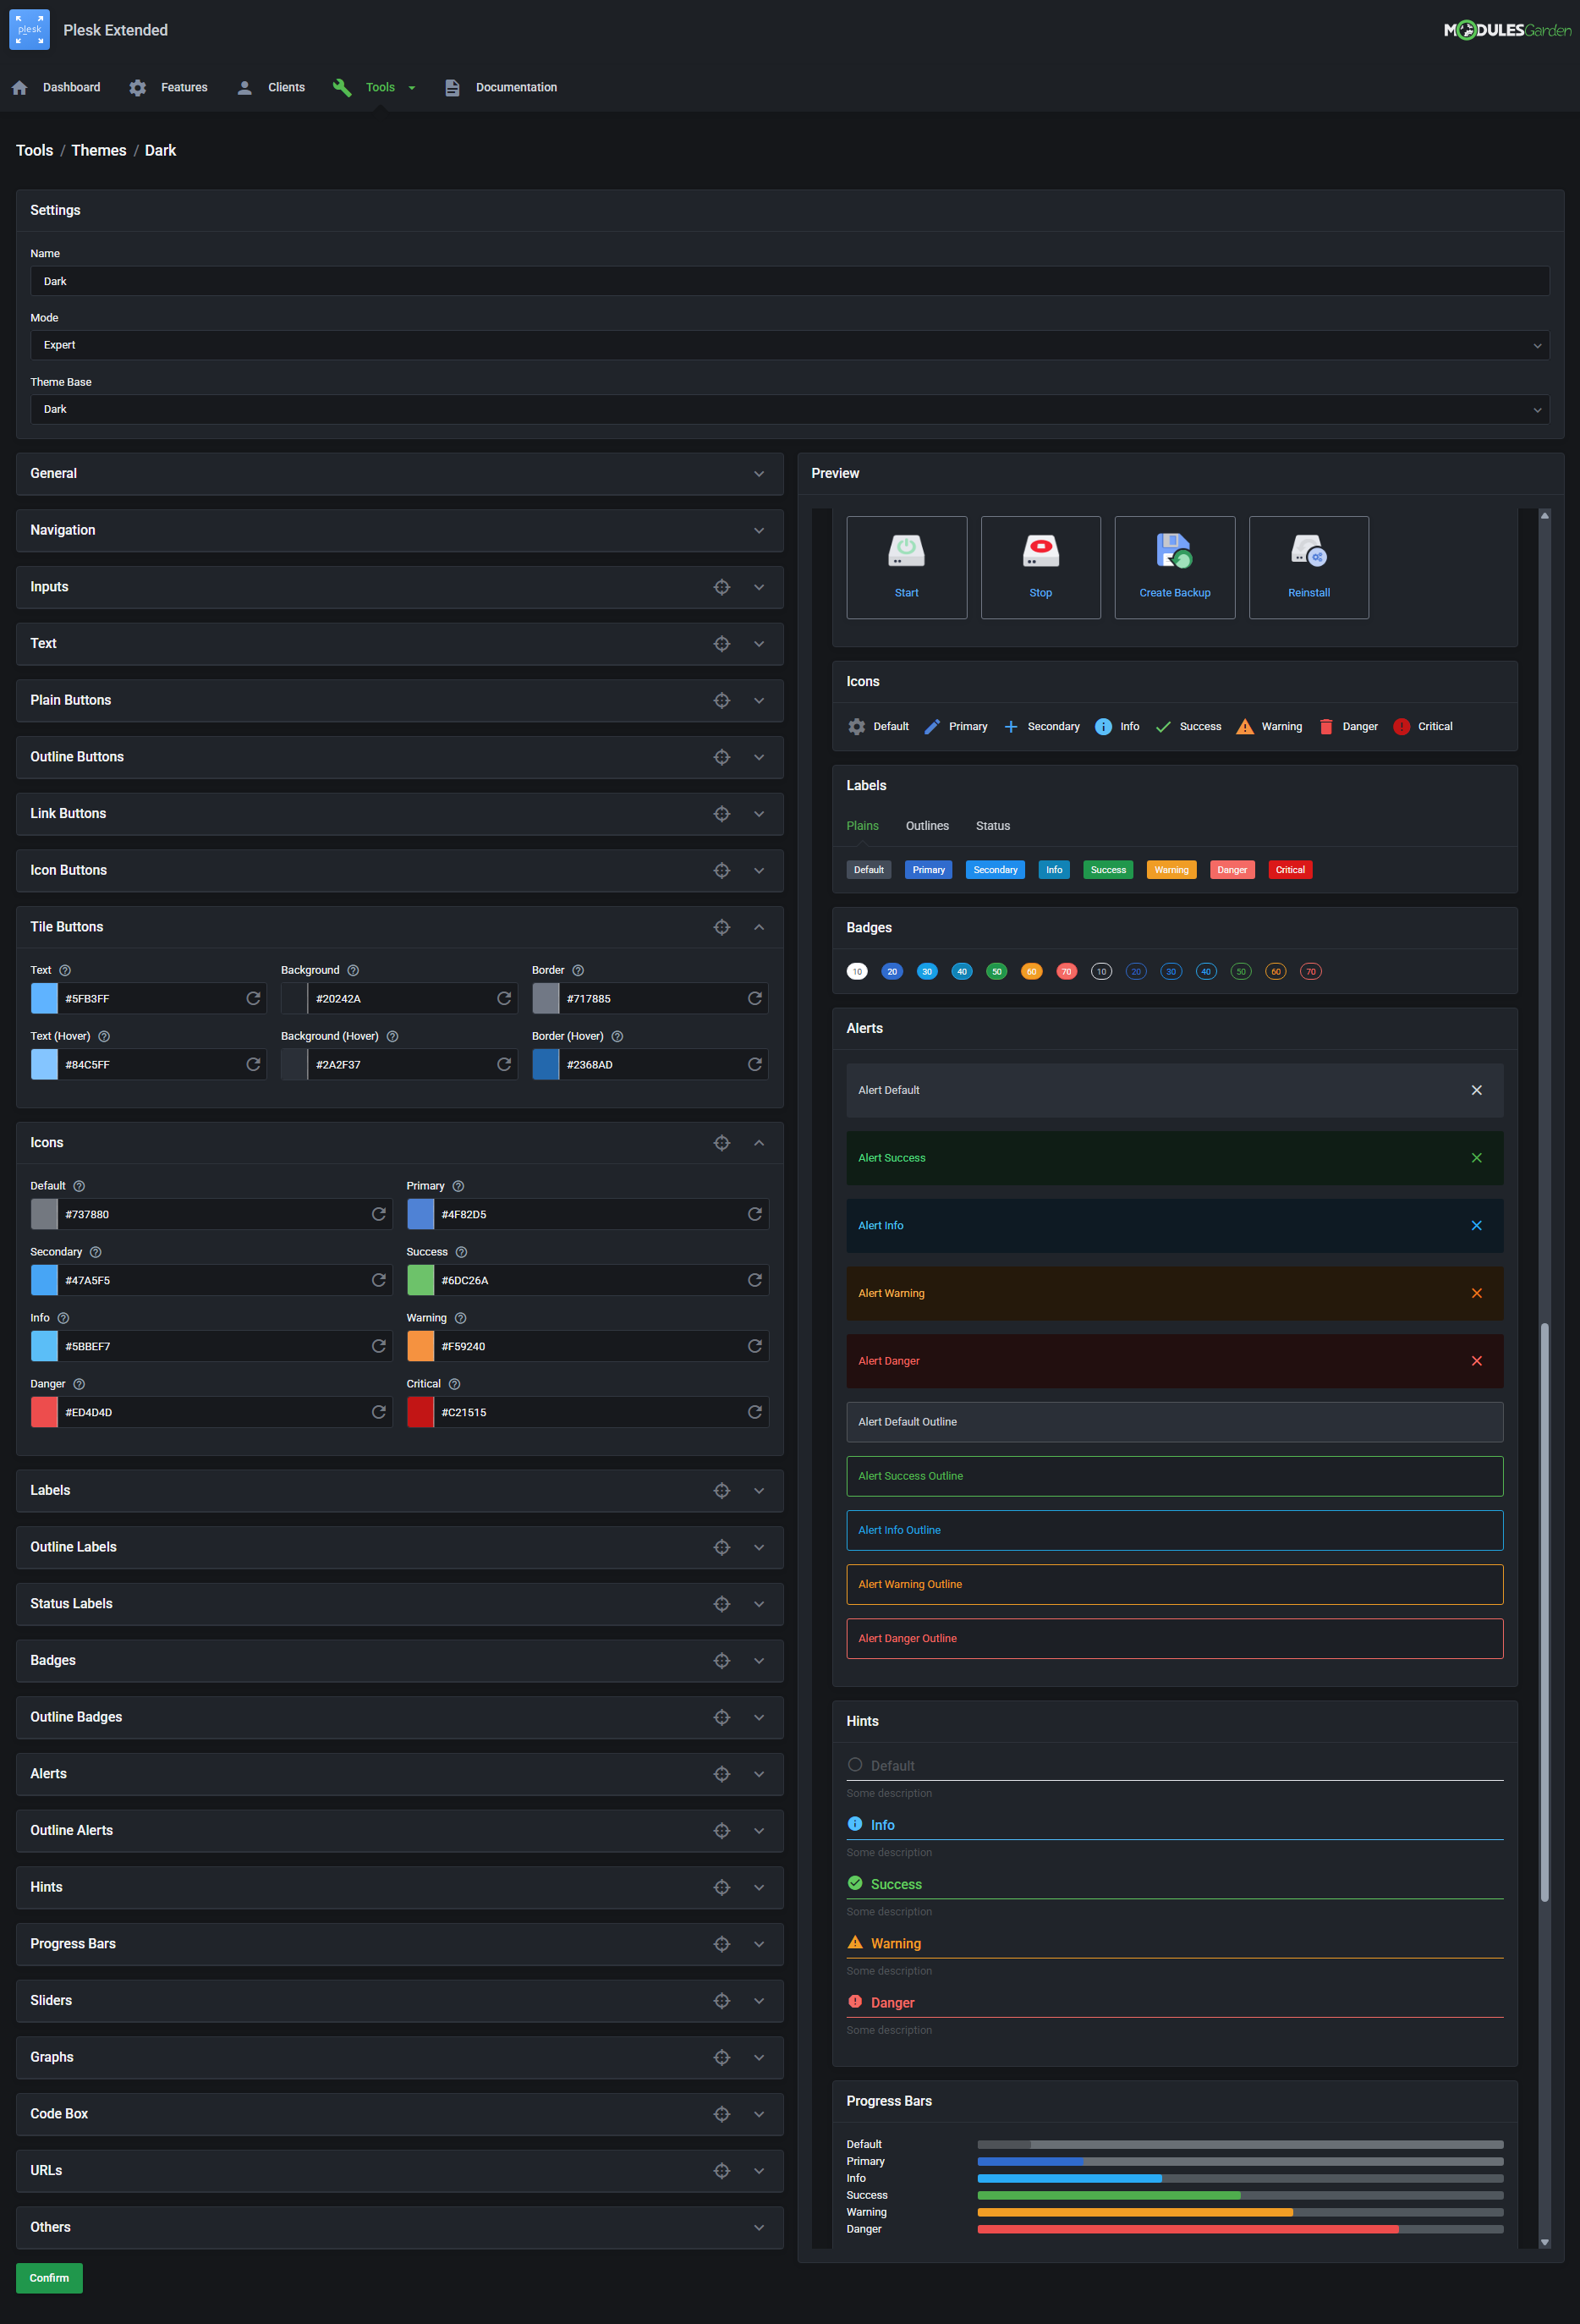Click the Start tile in preview
Viewport: 1580px width, 2324px height.
[907, 567]
